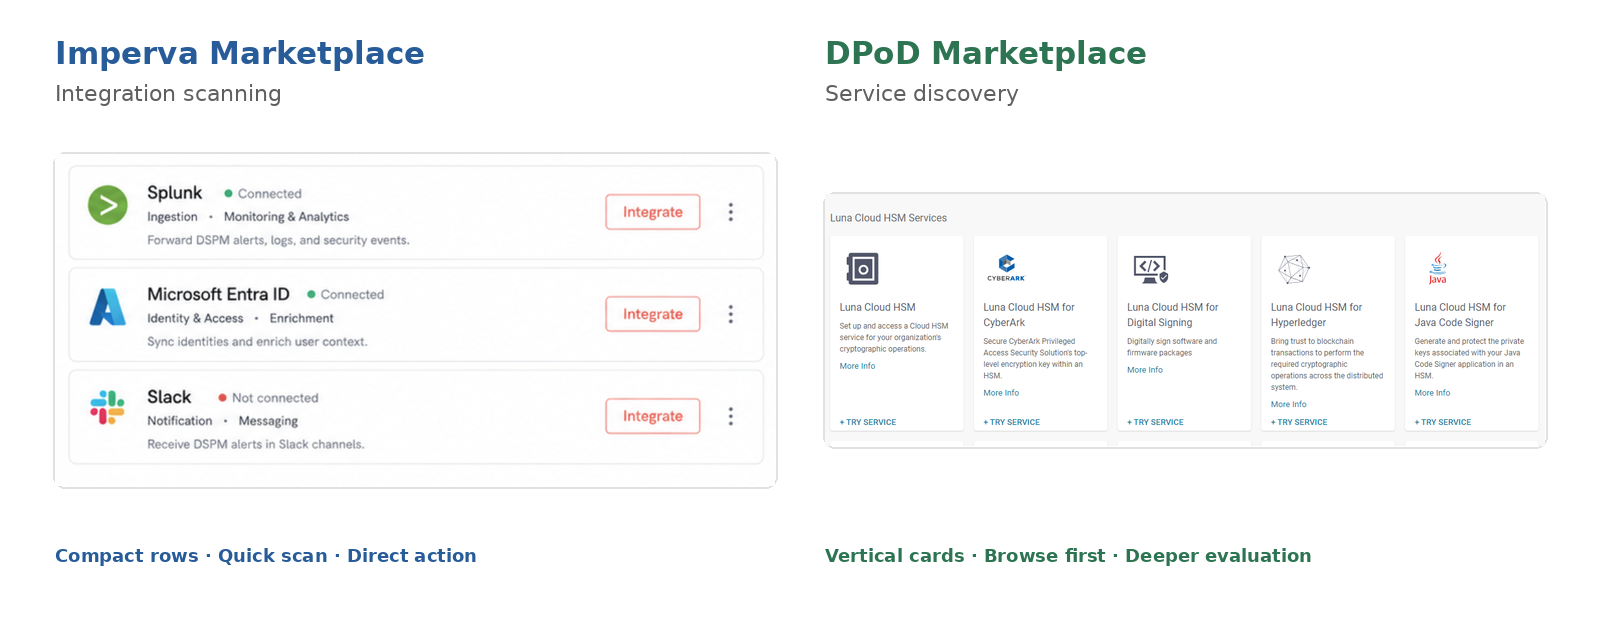The image size is (1600, 620).
Task: Click the Luna Cloud HSM for Java Code Signer title
Action: (x=1460, y=315)
